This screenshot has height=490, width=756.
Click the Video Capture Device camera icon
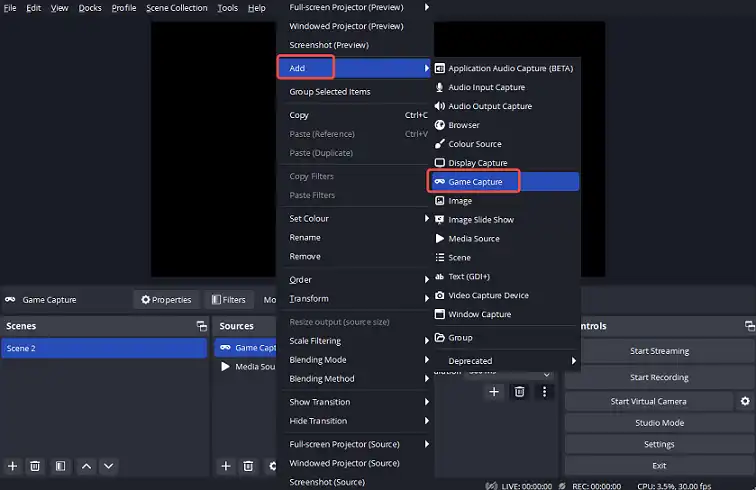pyautogui.click(x=439, y=295)
